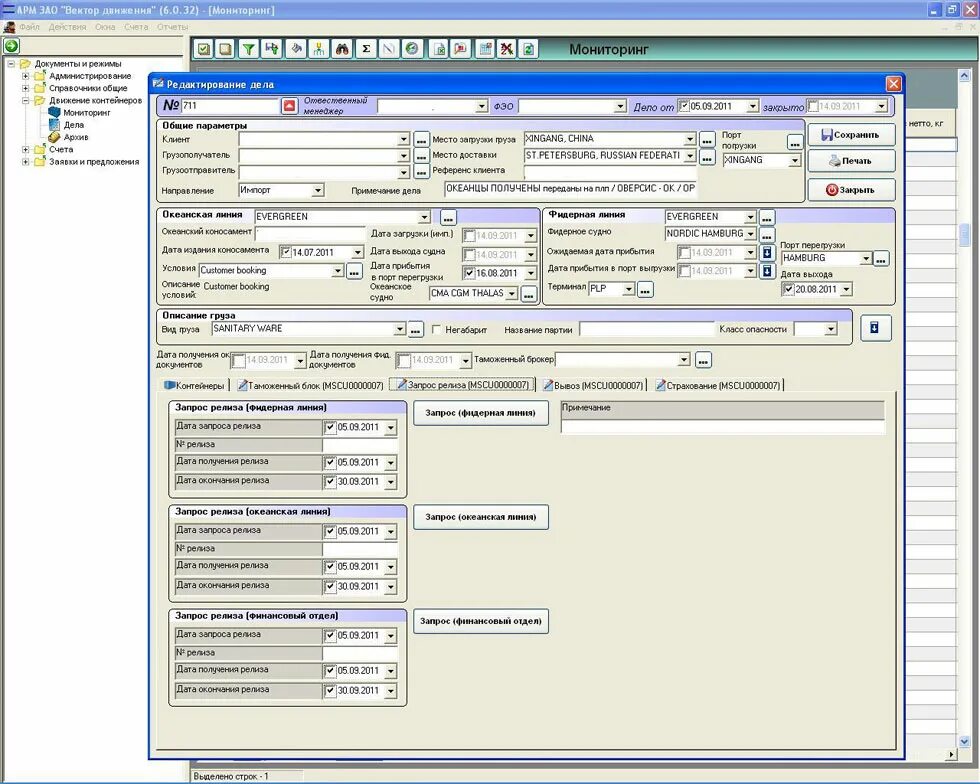Switch to Страхование (MSCU0000007) tab
Viewport: 980px width, 784px height.
[x=718, y=386]
